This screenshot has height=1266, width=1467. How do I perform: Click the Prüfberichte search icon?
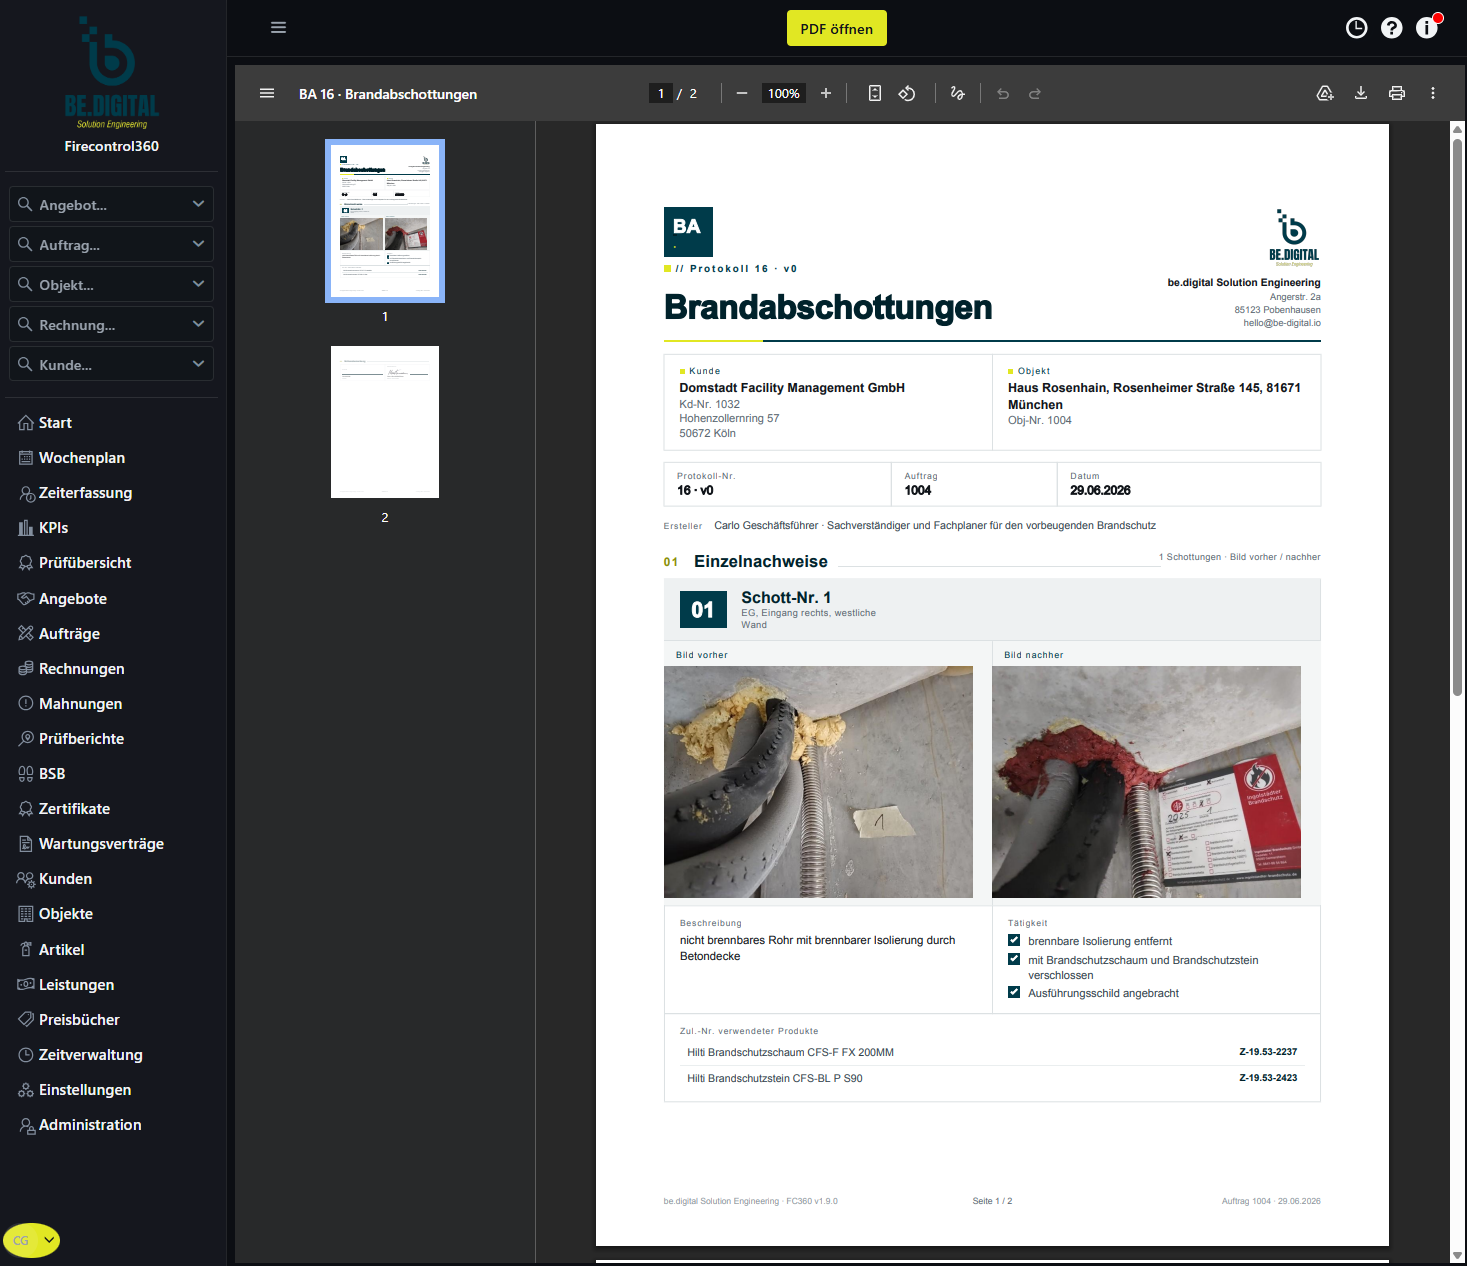click(x=26, y=738)
